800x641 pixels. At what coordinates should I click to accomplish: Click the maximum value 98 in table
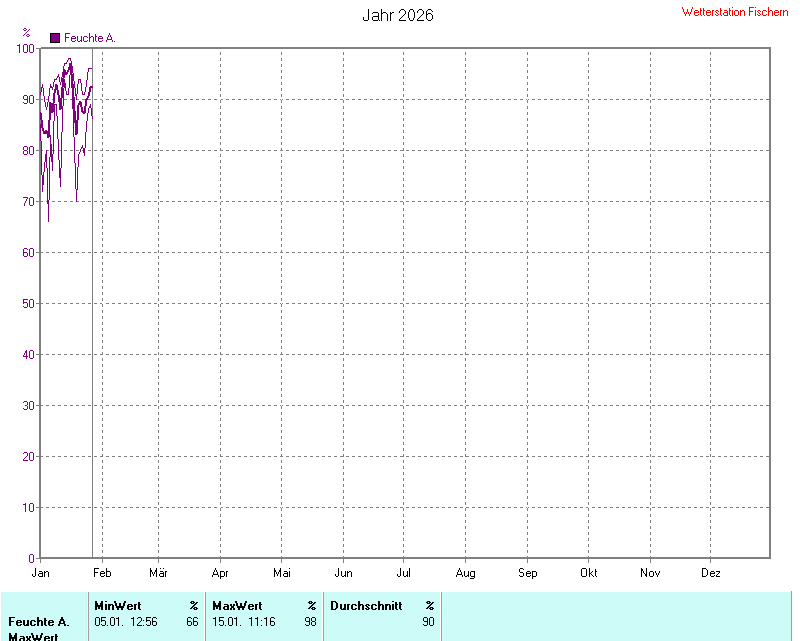(310, 622)
